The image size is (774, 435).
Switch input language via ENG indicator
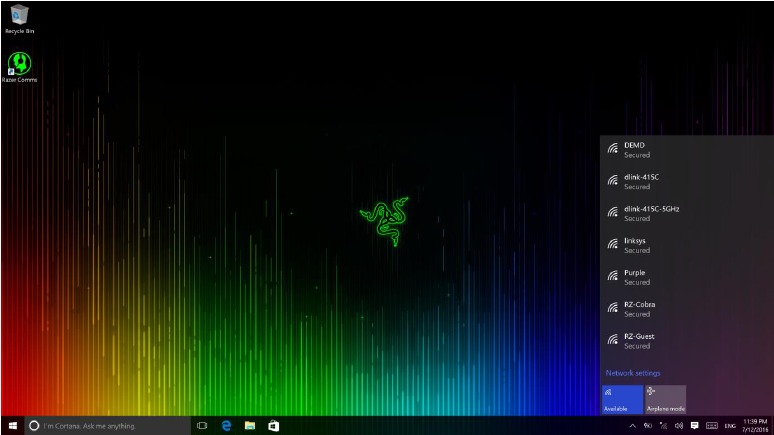(x=730, y=426)
